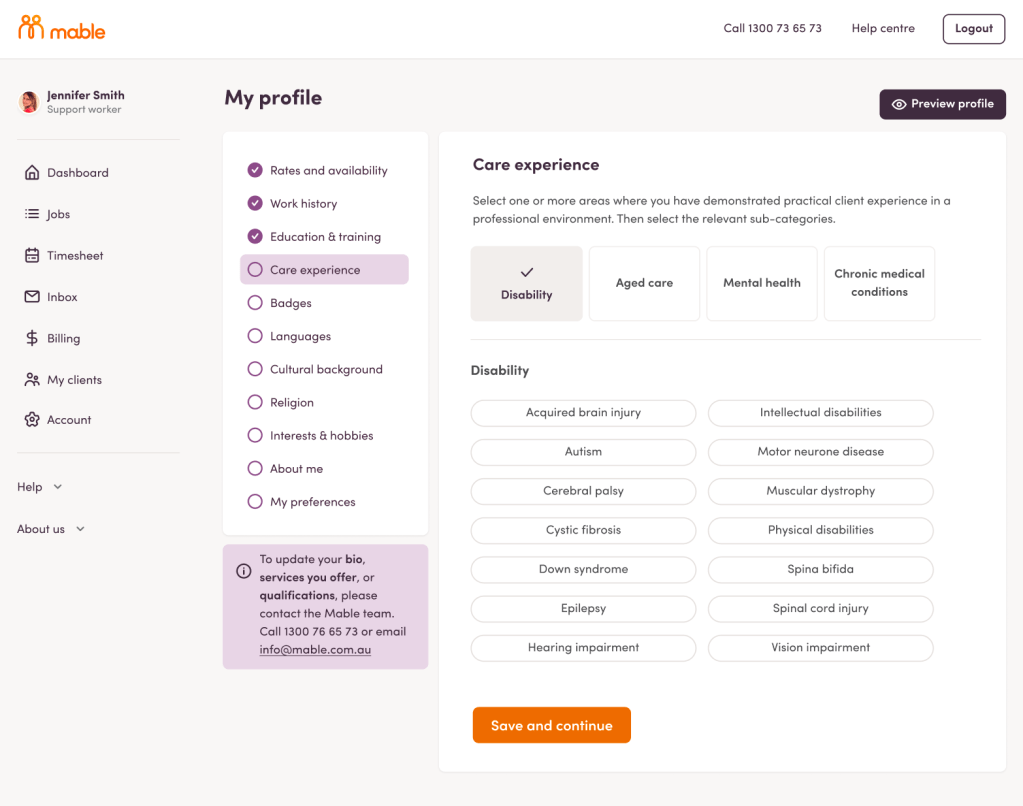Image resolution: width=1023 pixels, height=806 pixels.
Task: Click the Mable logo icon
Action: [31, 28]
